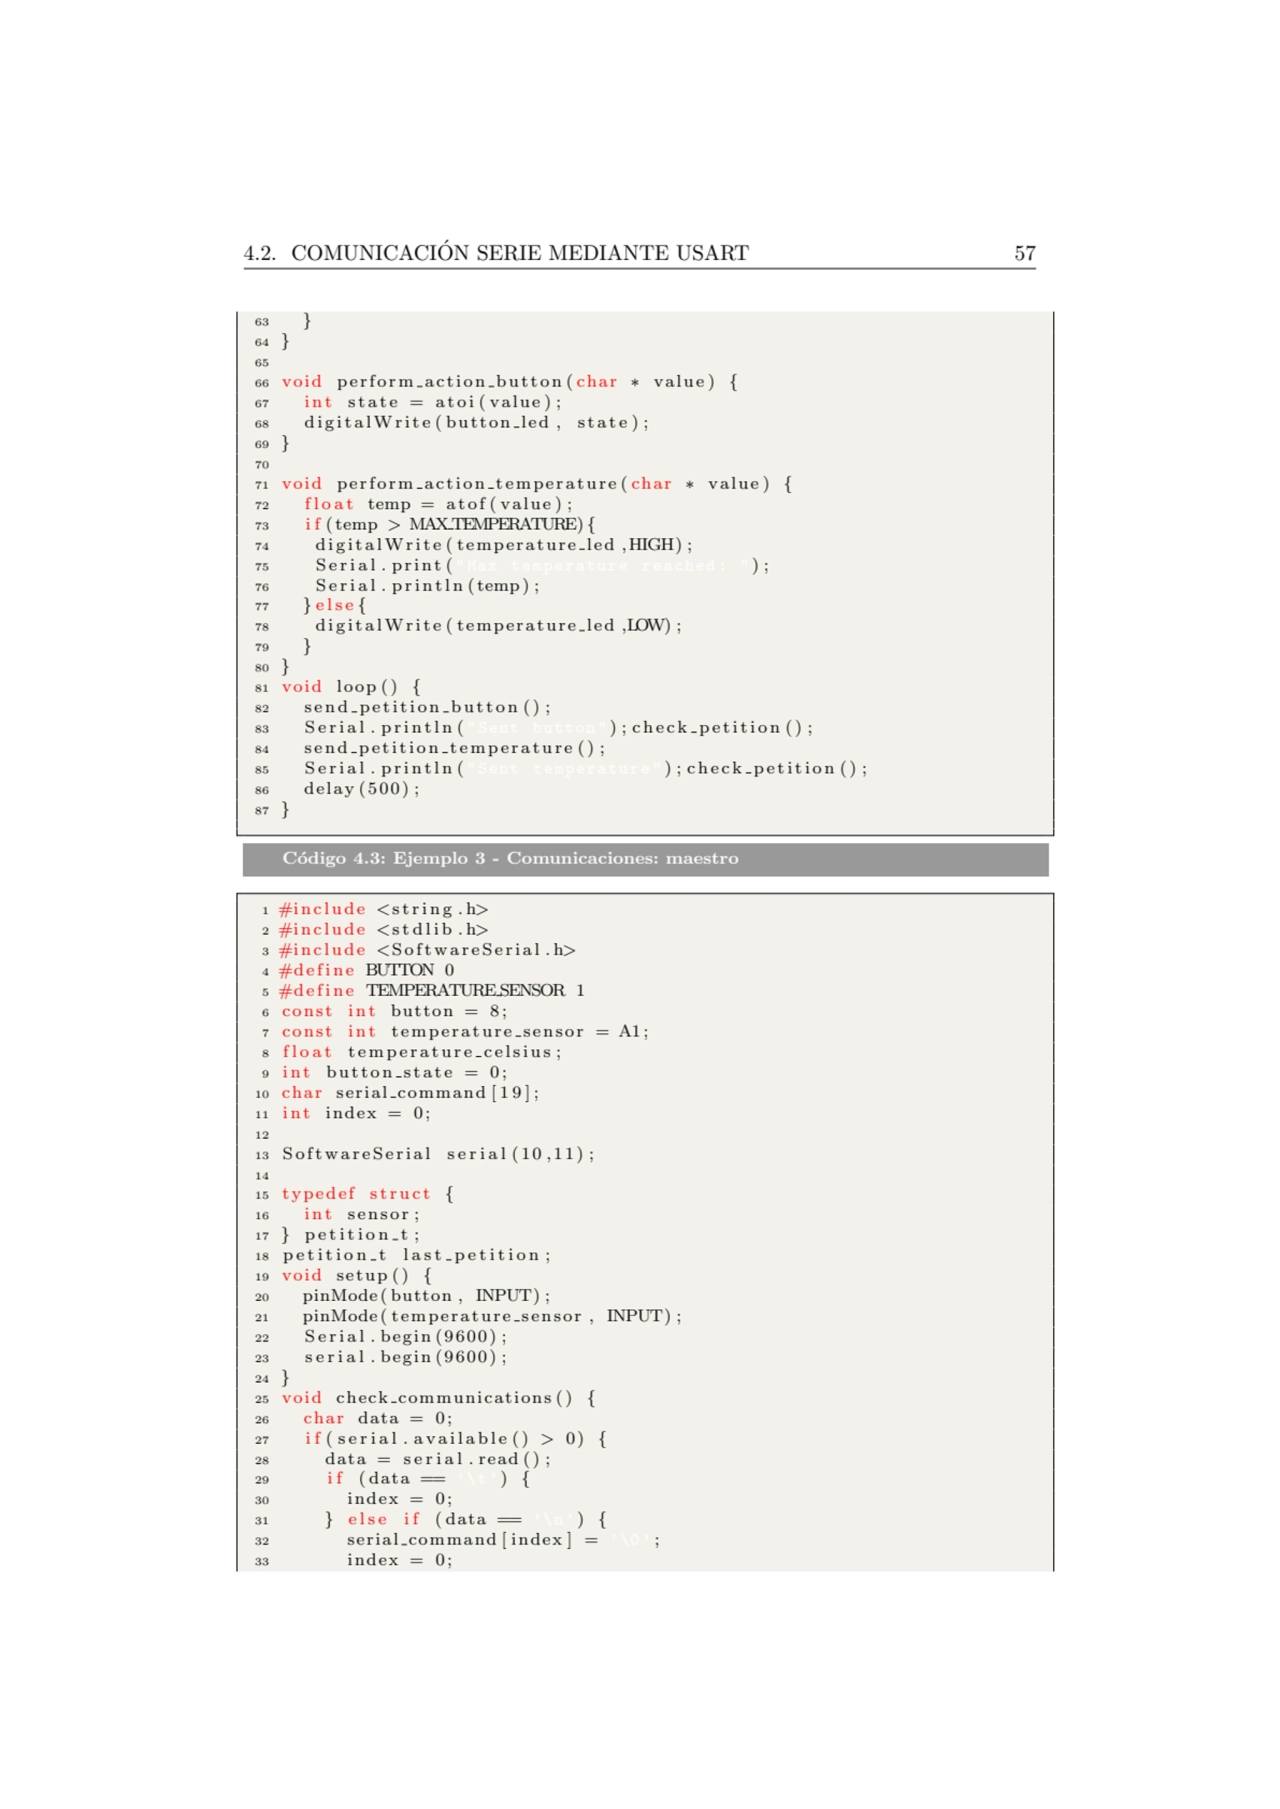Click 'typedef struct {'
The width and height of the screenshot is (1280, 1809).
coord(367,1194)
